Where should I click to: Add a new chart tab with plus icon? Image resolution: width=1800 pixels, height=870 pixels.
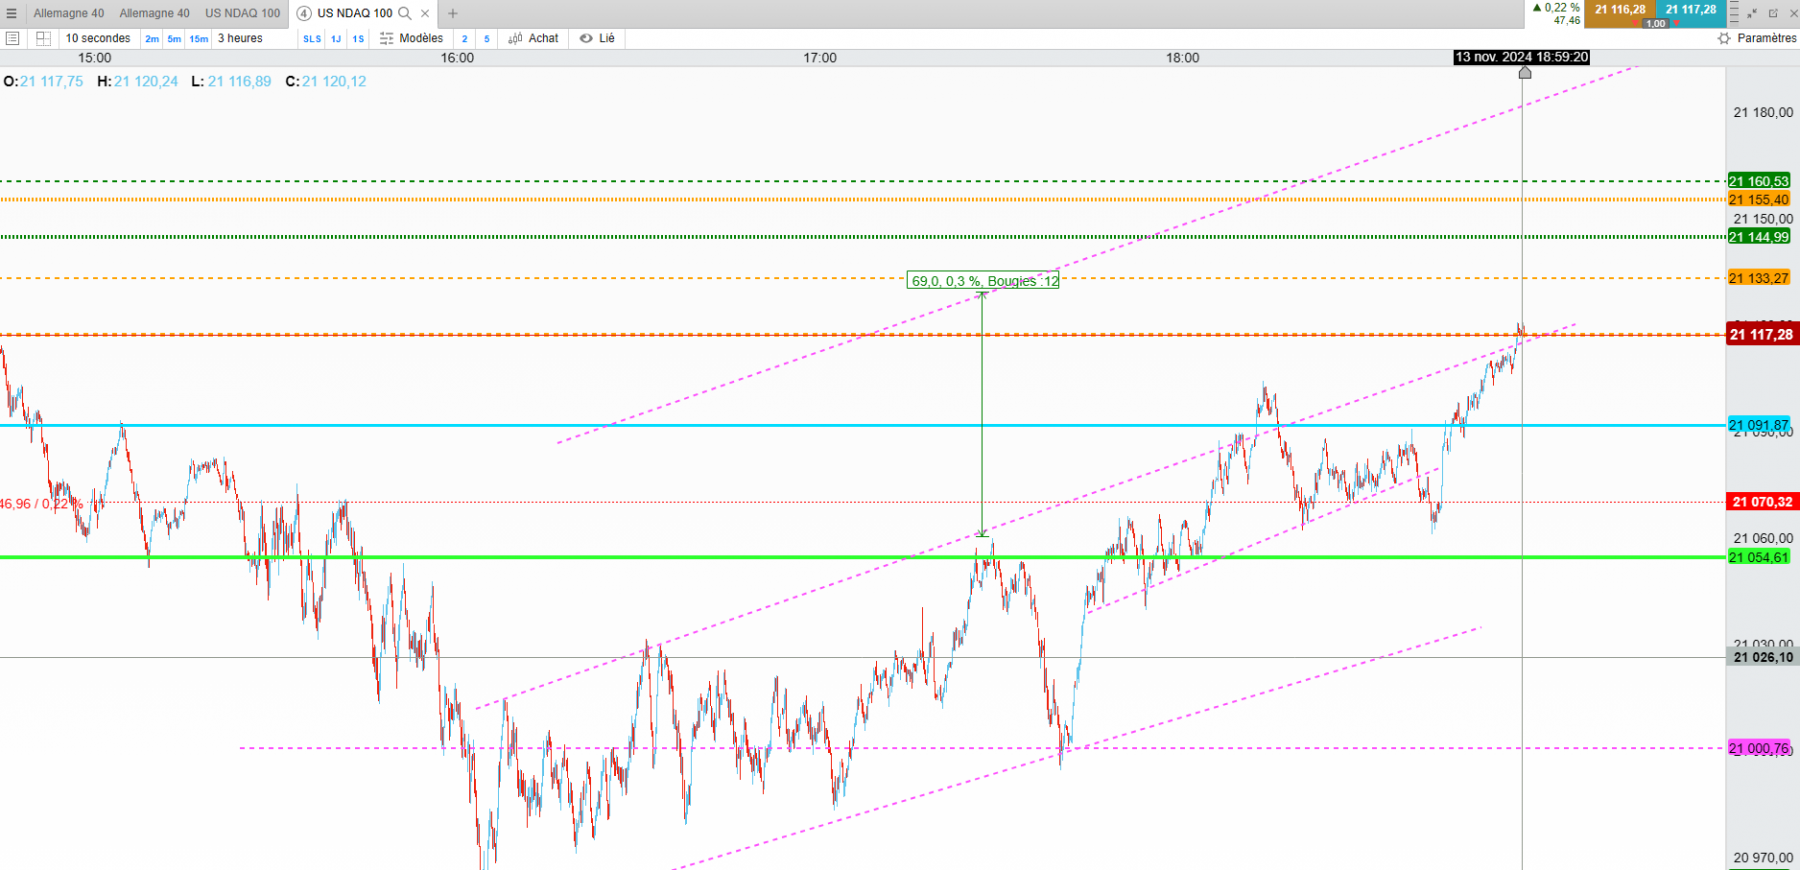click(453, 13)
